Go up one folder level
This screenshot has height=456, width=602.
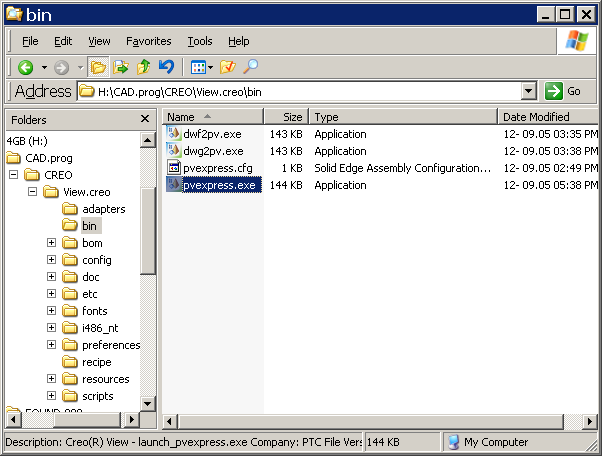click(x=144, y=67)
